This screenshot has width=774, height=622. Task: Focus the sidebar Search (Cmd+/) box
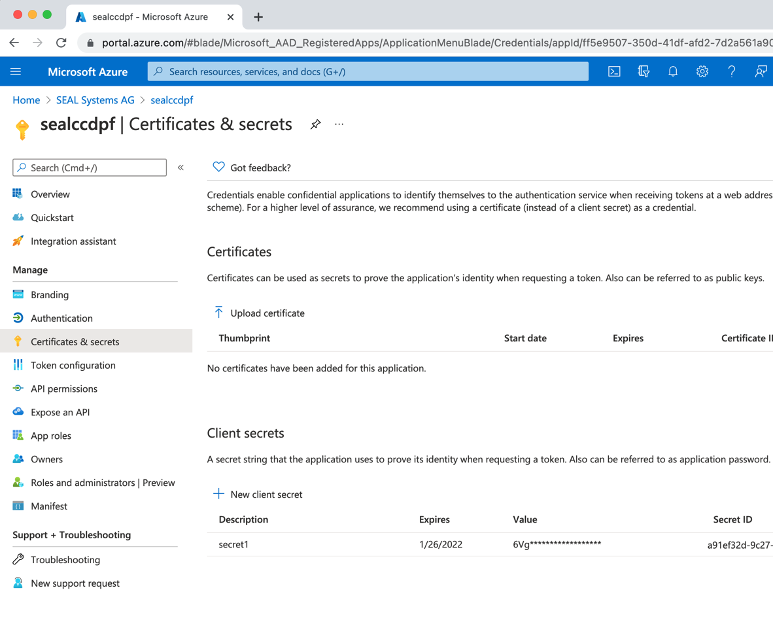click(x=89, y=168)
